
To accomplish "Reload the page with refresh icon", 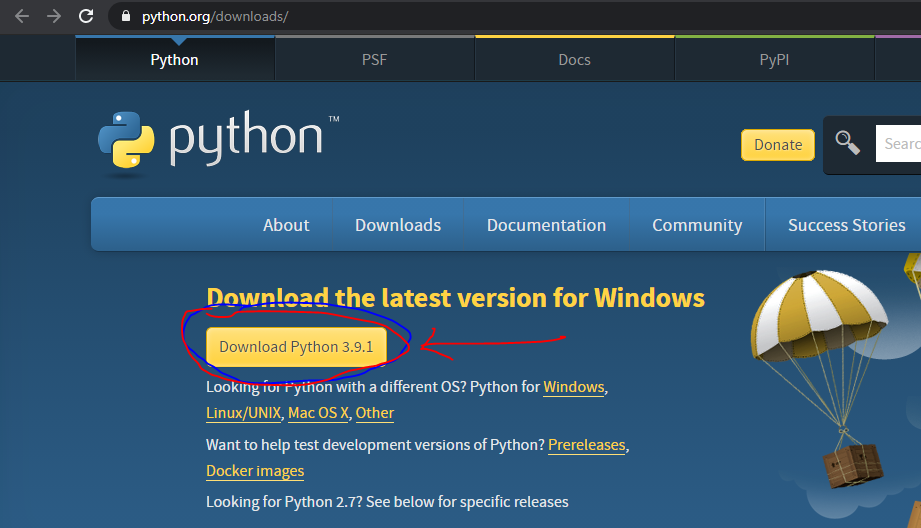I will pyautogui.click(x=86, y=16).
